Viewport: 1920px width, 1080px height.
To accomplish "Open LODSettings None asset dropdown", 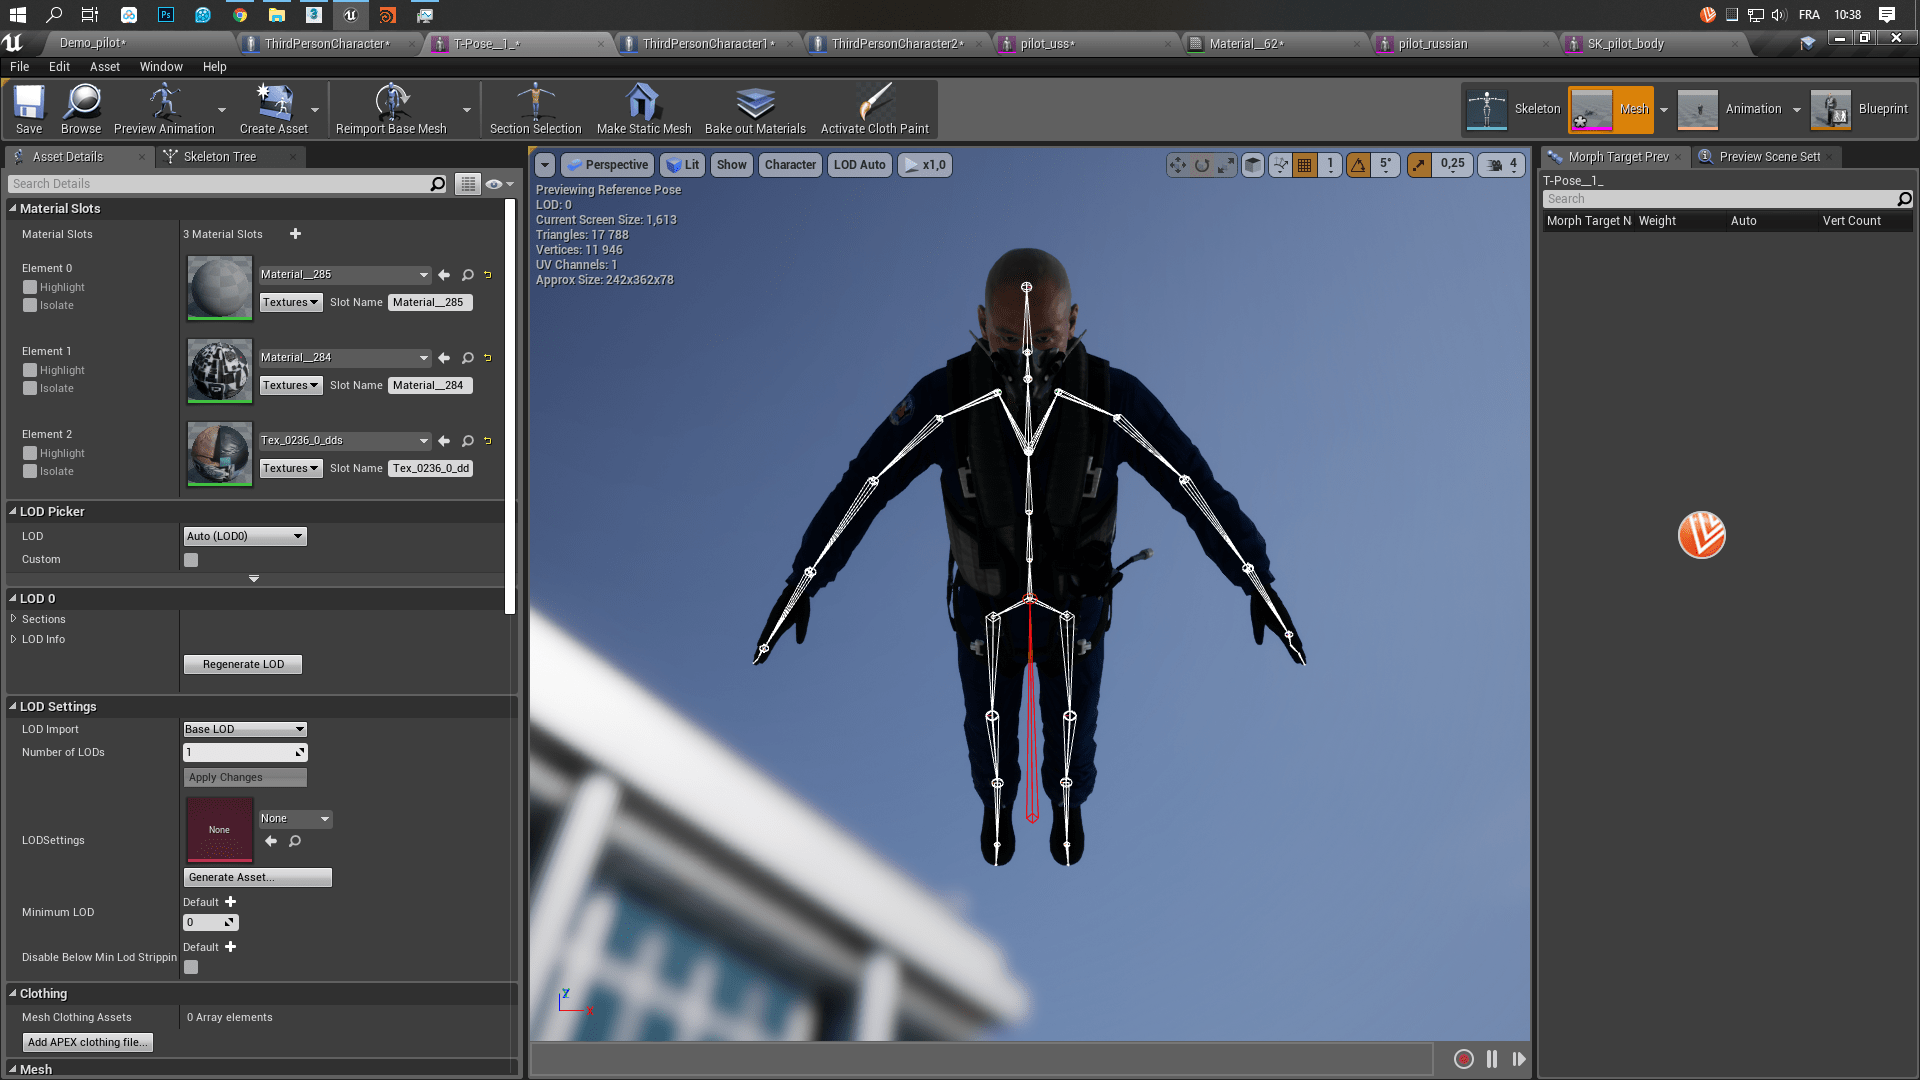I will coord(295,819).
